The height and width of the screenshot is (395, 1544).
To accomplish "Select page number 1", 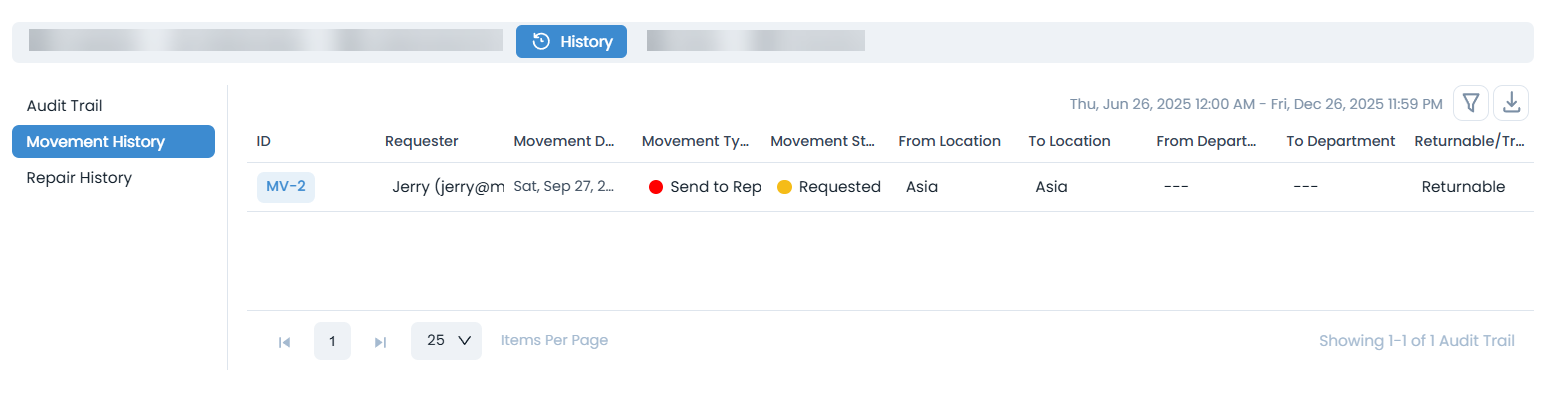I will point(332,341).
